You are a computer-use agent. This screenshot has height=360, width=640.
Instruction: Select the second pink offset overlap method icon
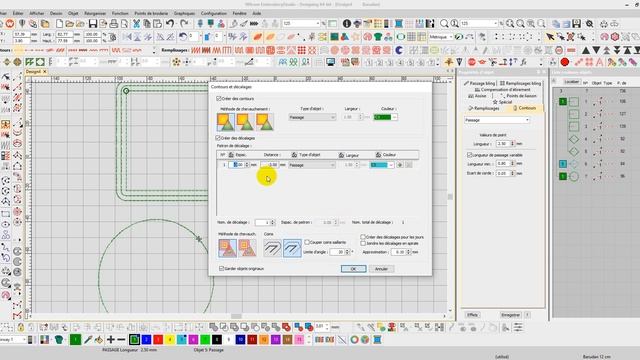[x=247, y=248]
